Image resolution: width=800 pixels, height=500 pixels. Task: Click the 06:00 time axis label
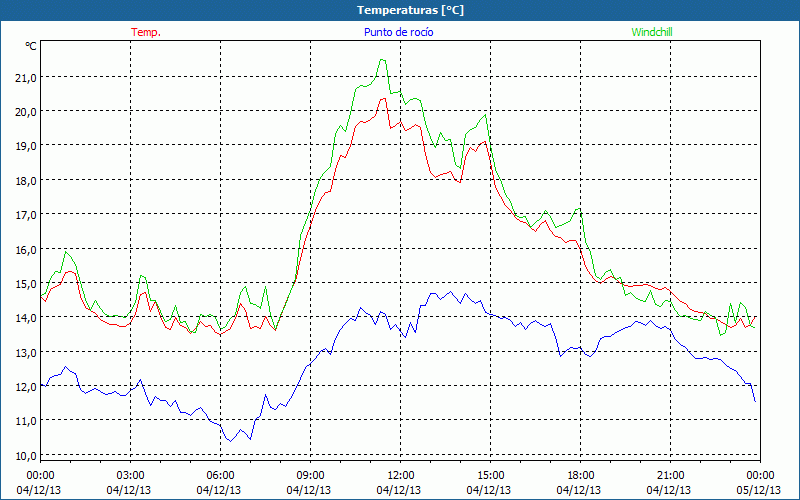[x=220, y=476]
